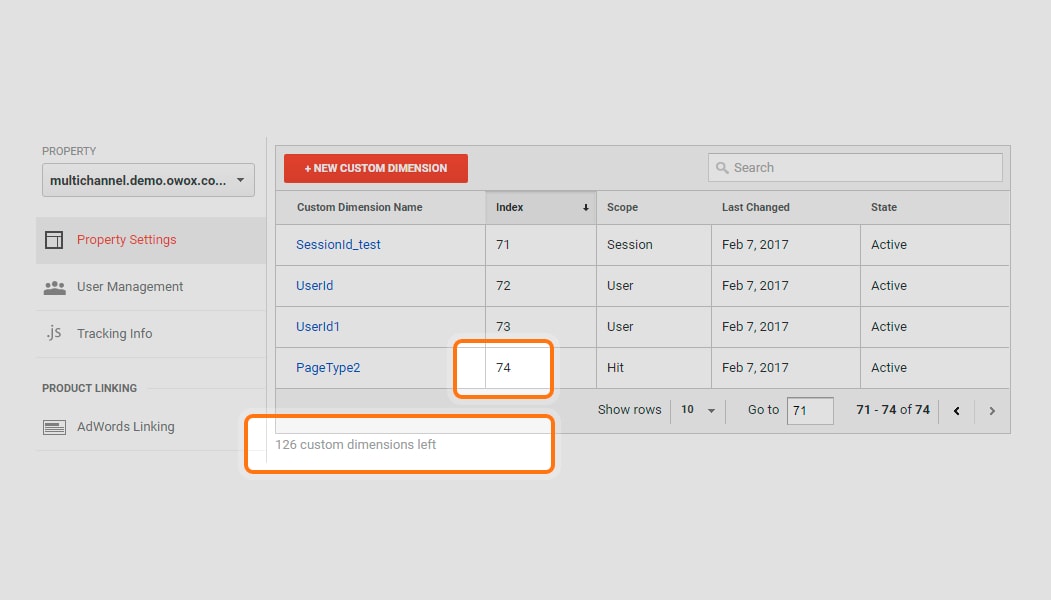Image resolution: width=1051 pixels, height=600 pixels.
Task: Expand the Show rows dropdown
Action: tap(698, 410)
